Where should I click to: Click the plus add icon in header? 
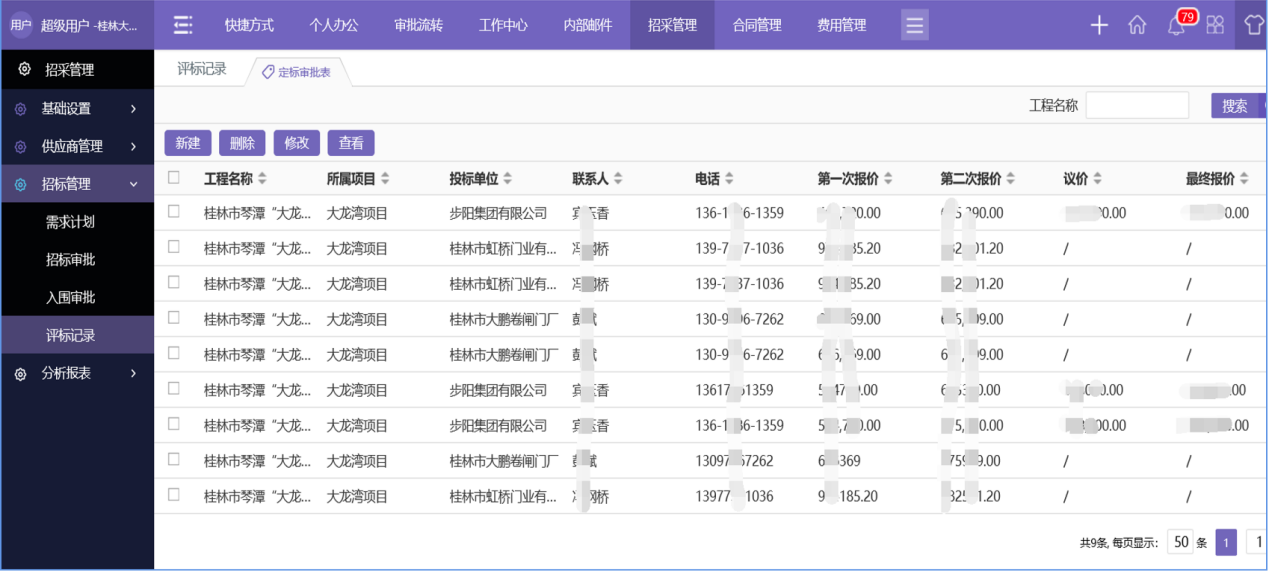click(1099, 26)
